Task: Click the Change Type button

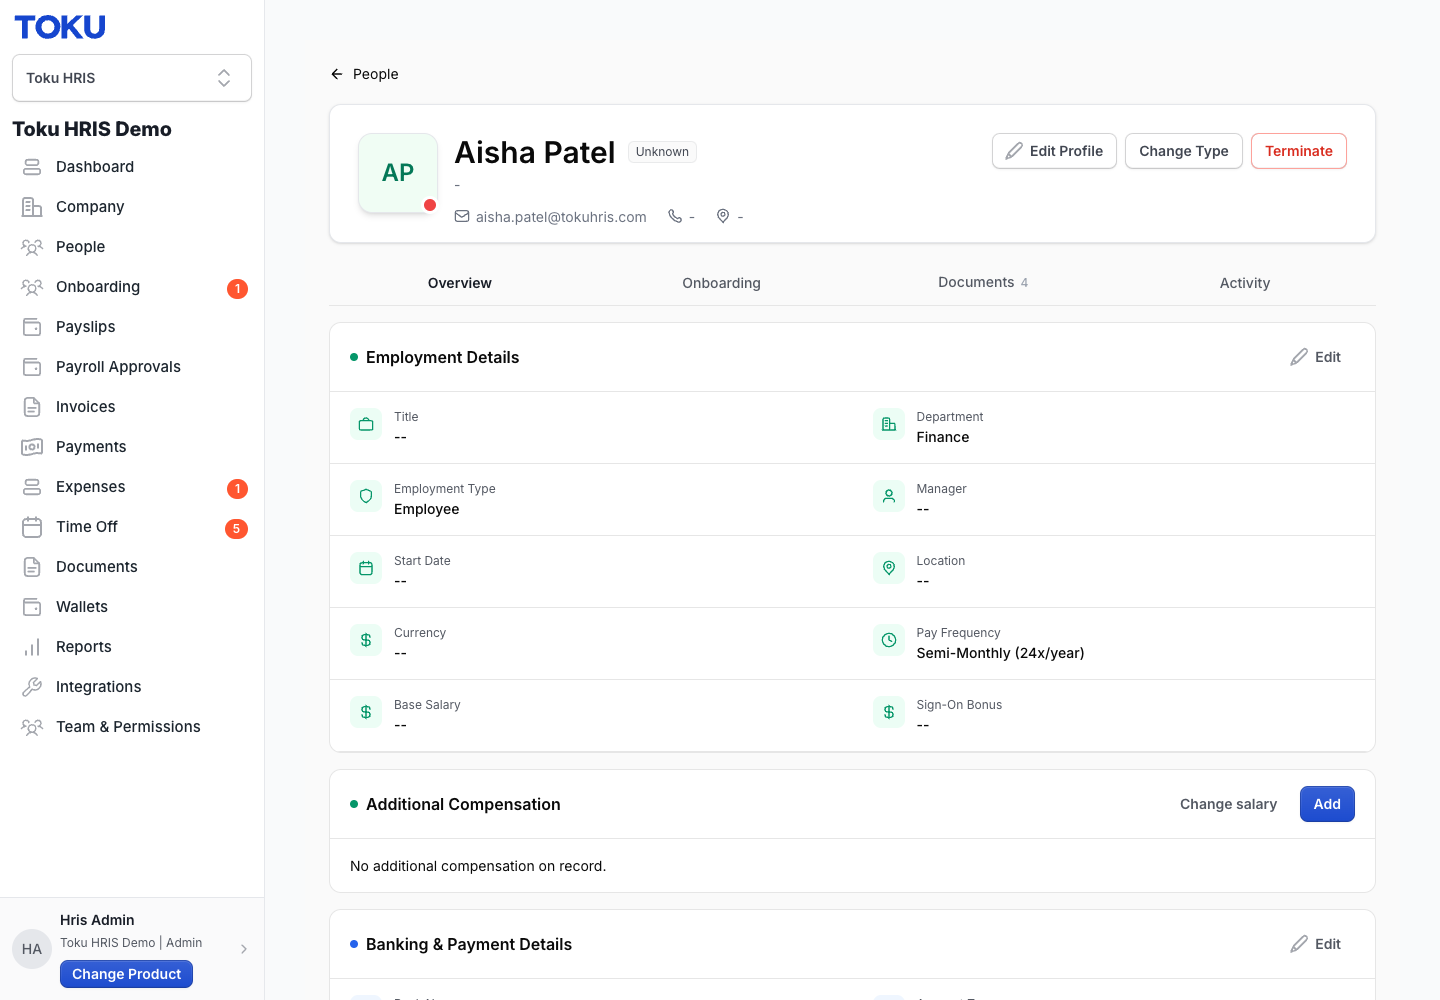Action: click(x=1184, y=151)
